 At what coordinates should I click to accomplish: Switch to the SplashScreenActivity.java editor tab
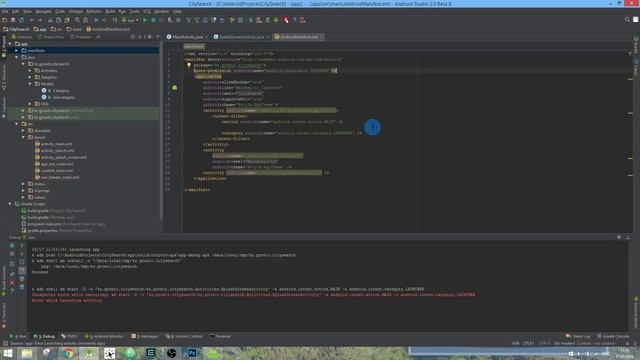tap(242, 37)
